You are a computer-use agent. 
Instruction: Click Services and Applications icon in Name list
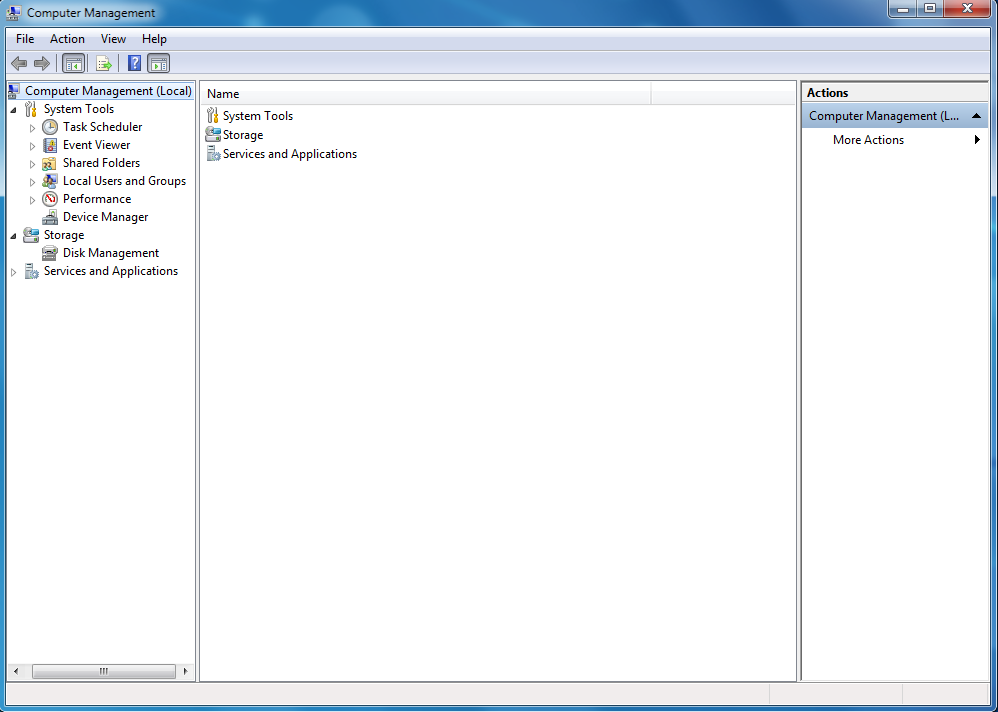click(x=213, y=154)
